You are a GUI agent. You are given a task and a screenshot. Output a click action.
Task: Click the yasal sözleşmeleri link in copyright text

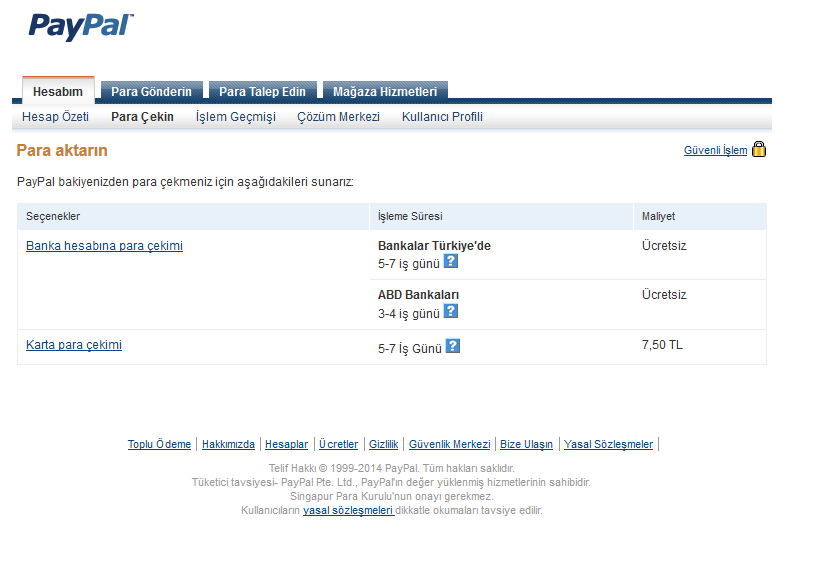348,510
